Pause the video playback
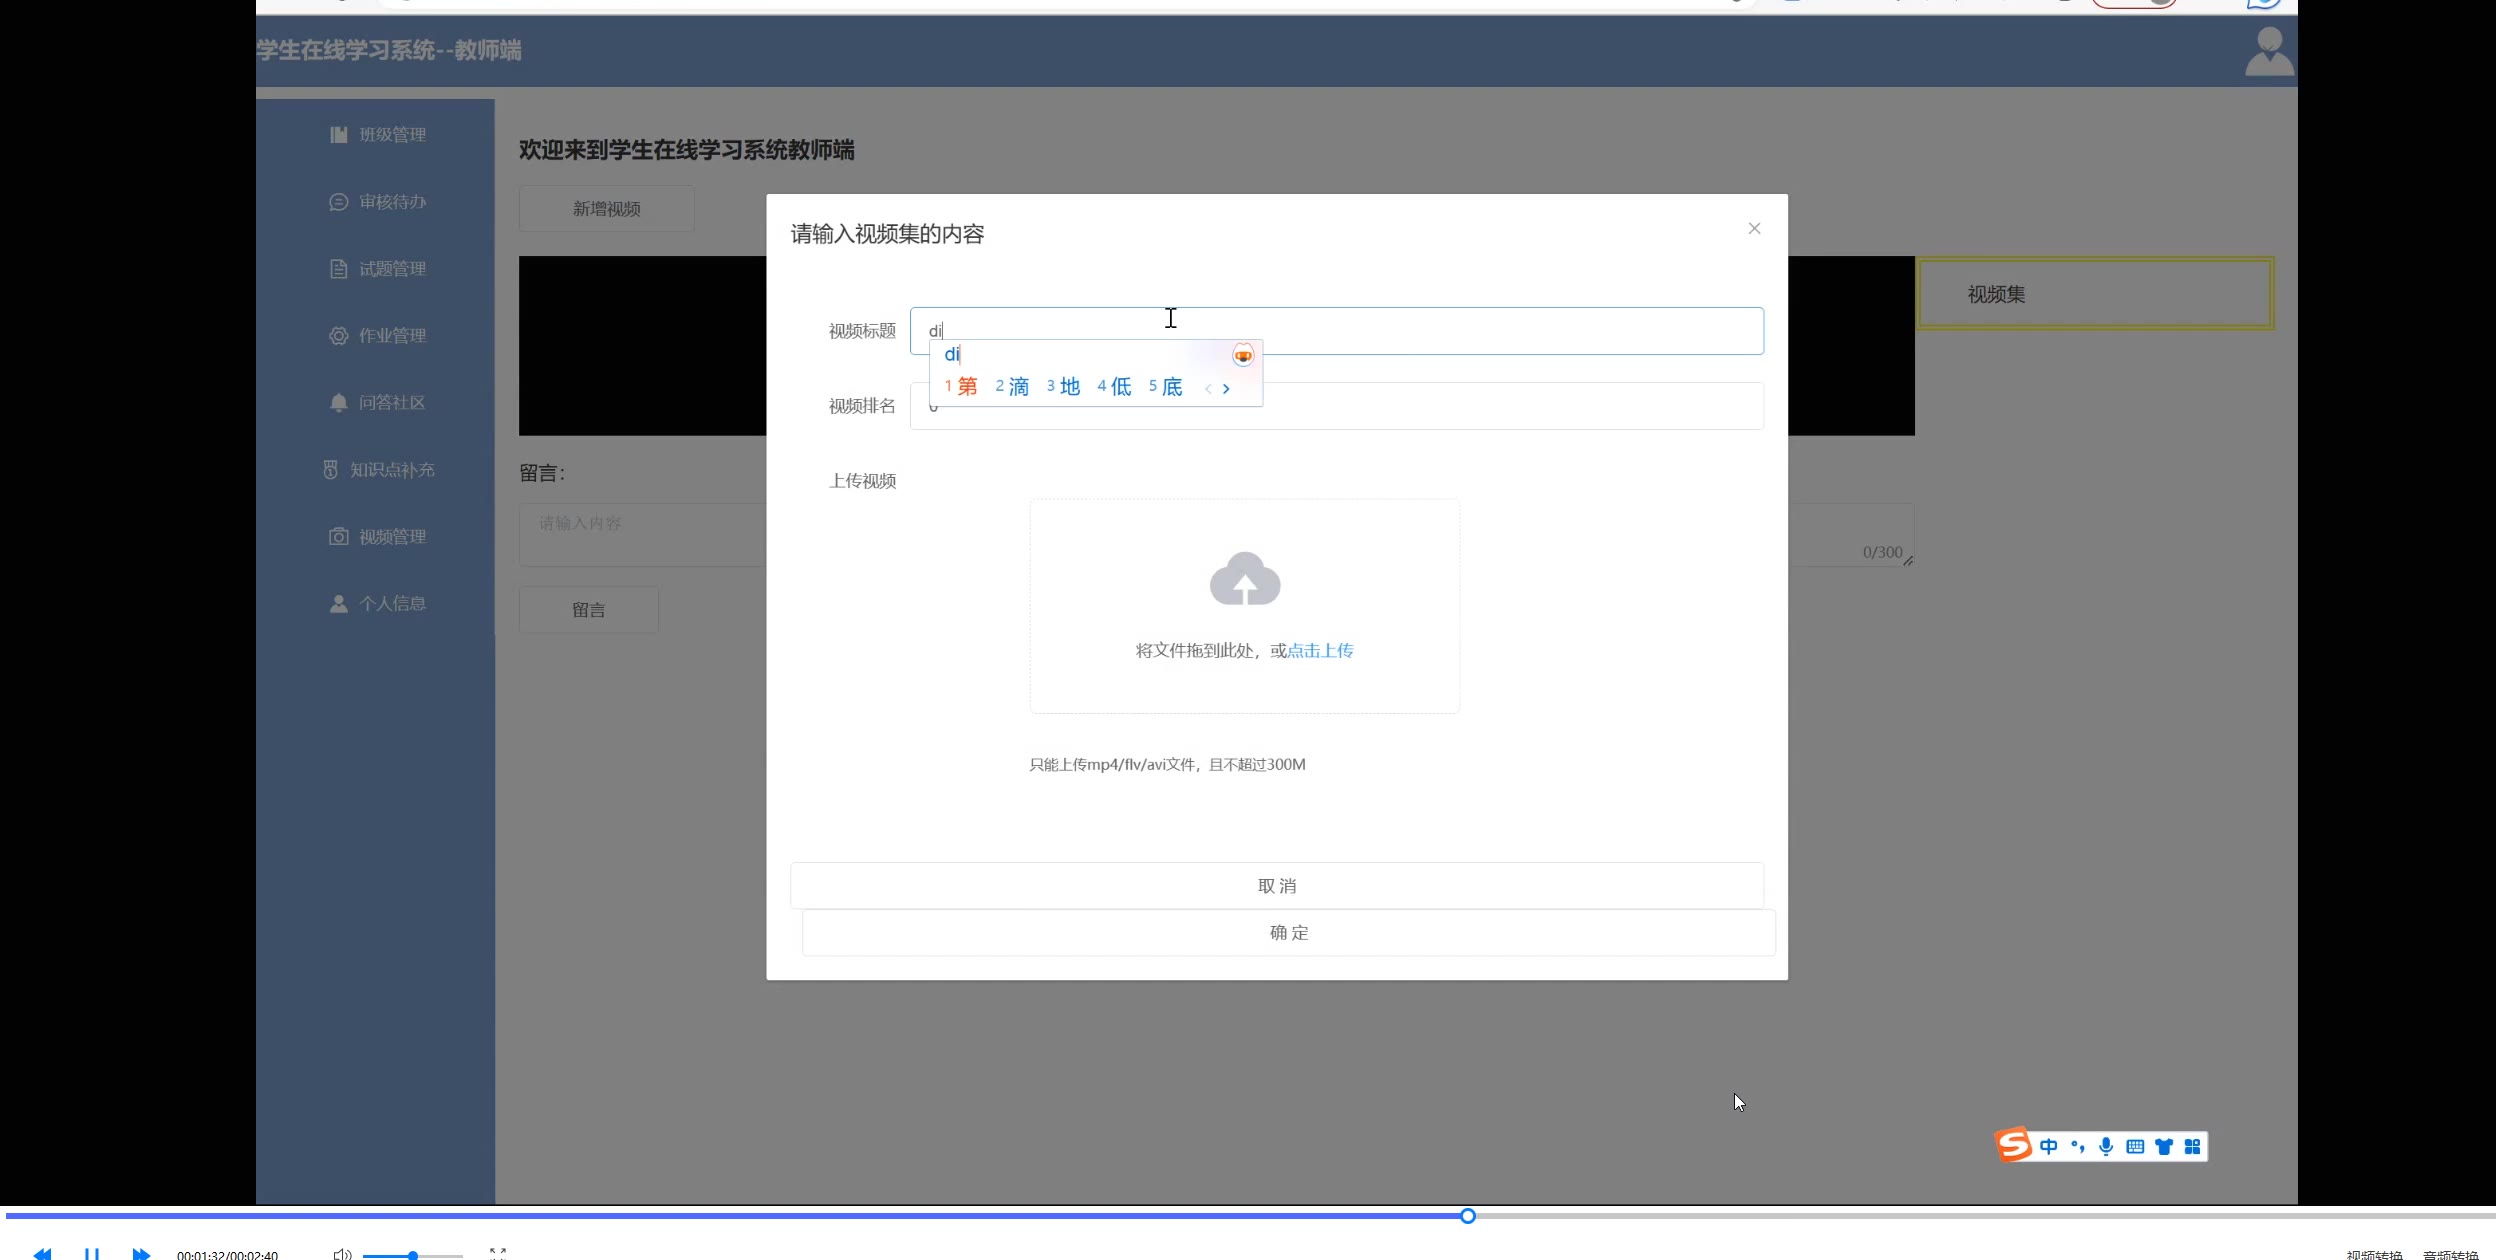 [x=92, y=1253]
